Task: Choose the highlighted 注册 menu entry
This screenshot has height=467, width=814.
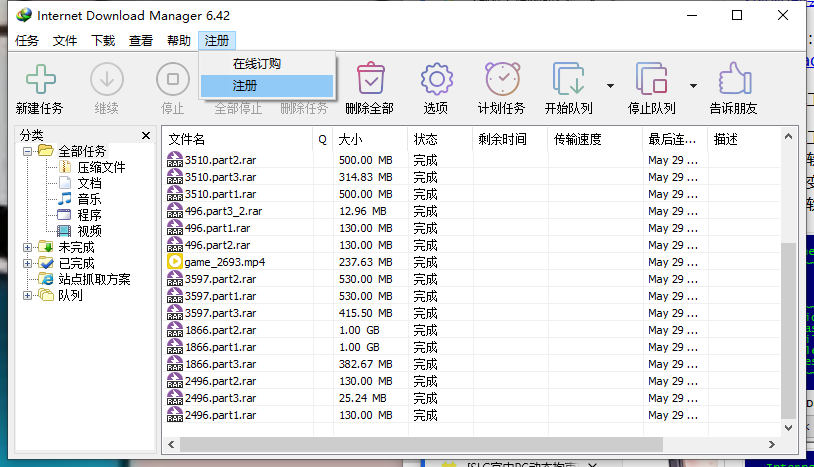Action: click(x=267, y=86)
